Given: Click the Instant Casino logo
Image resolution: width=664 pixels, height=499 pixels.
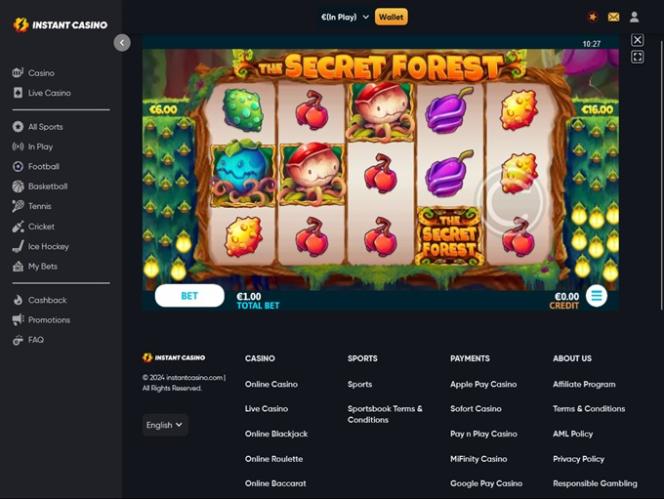Looking at the screenshot, I should (x=60, y=25).
